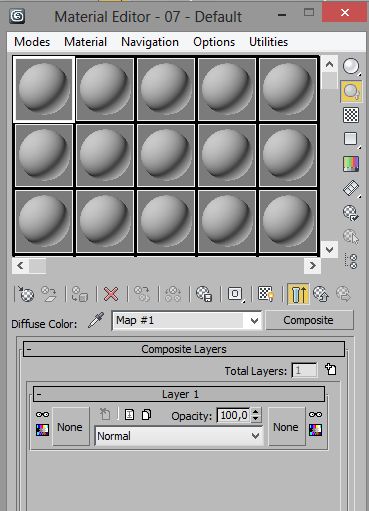
Task: Toggle the Show End Result button
Action: click(x=298, y=294)
